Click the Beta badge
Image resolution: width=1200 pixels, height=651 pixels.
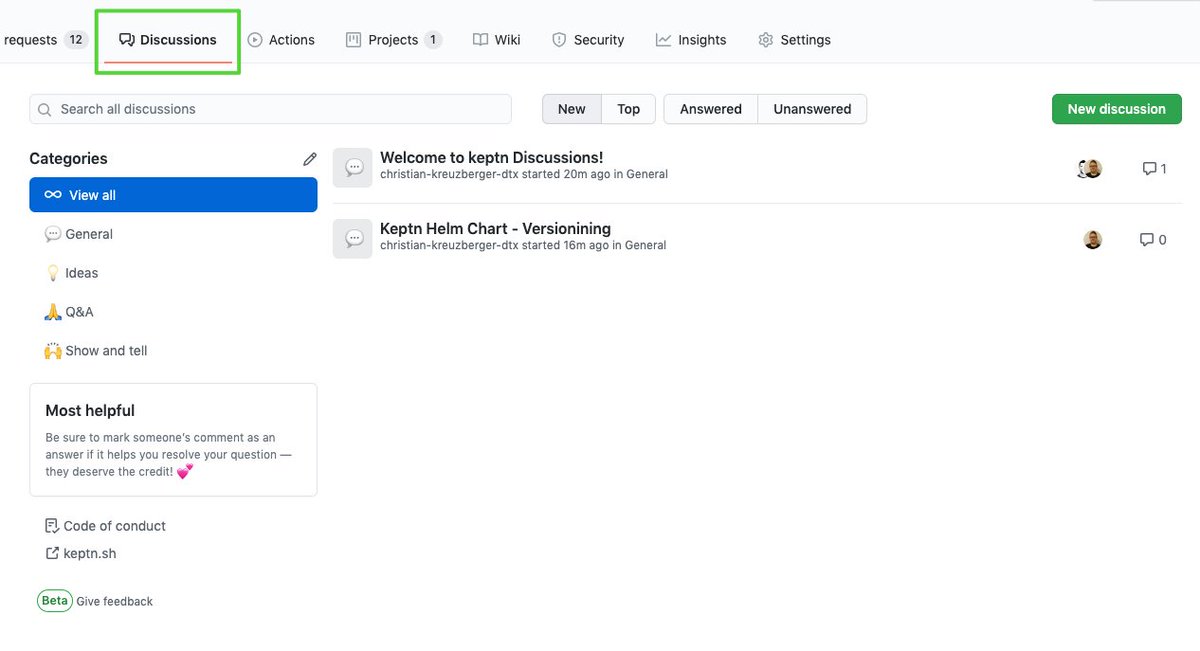click(x=55, y=601)
